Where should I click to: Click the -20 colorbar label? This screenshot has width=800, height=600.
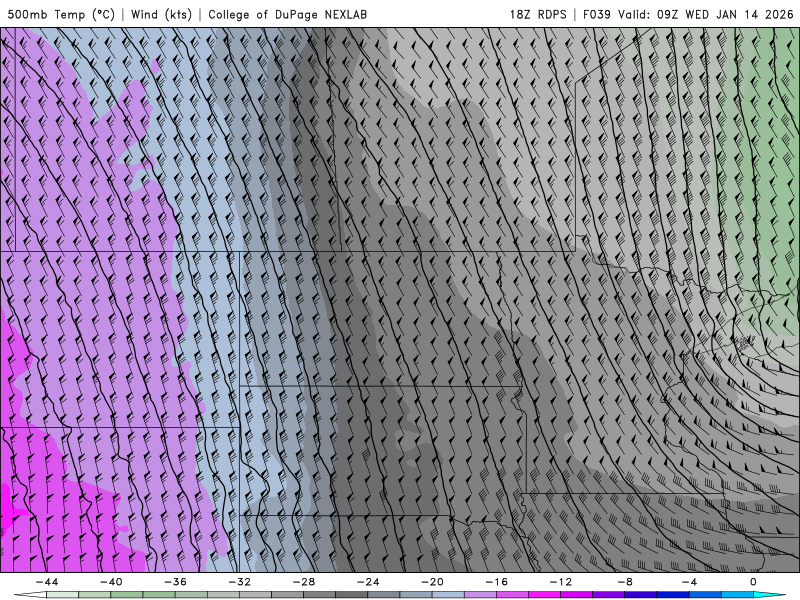click(x=433, y=582)
